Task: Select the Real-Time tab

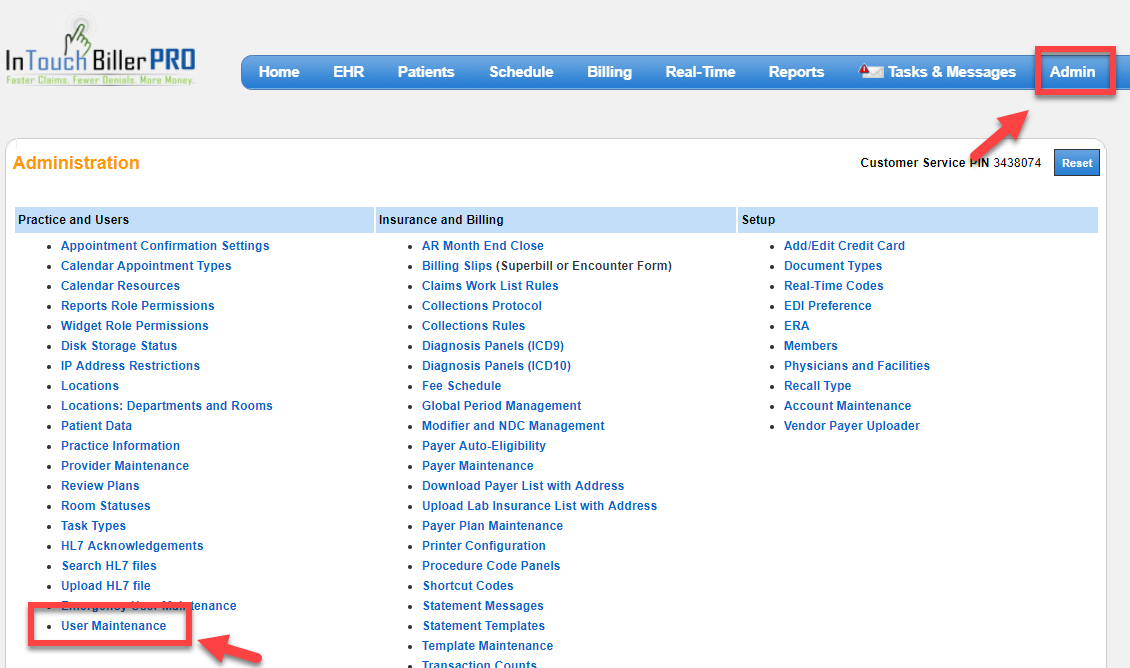Action: [700, 72]
